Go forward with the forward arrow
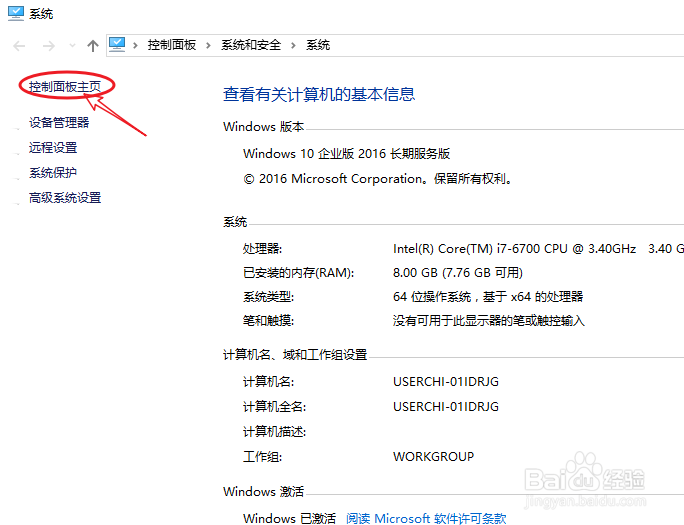Viewport: 684px width, 525px height. pos(48,45)
